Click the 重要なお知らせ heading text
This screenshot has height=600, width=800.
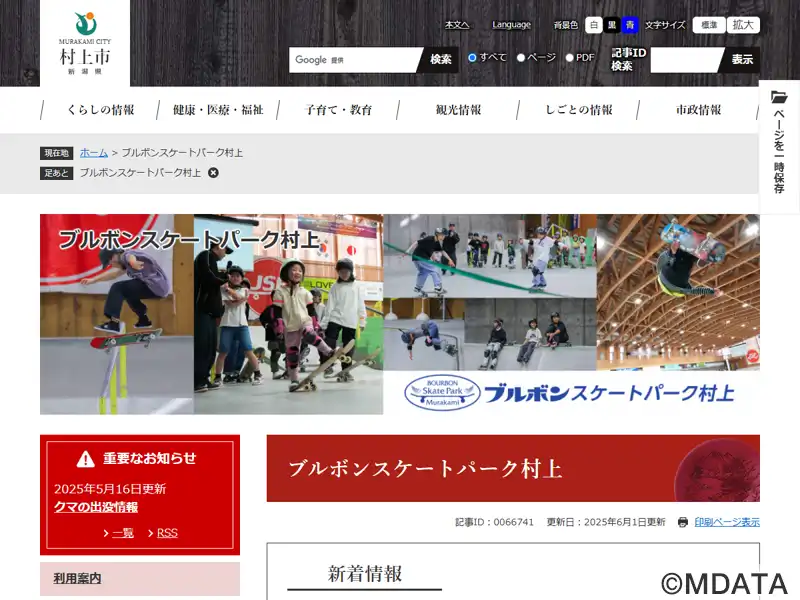pyautogui.click(x=149, y=458)
